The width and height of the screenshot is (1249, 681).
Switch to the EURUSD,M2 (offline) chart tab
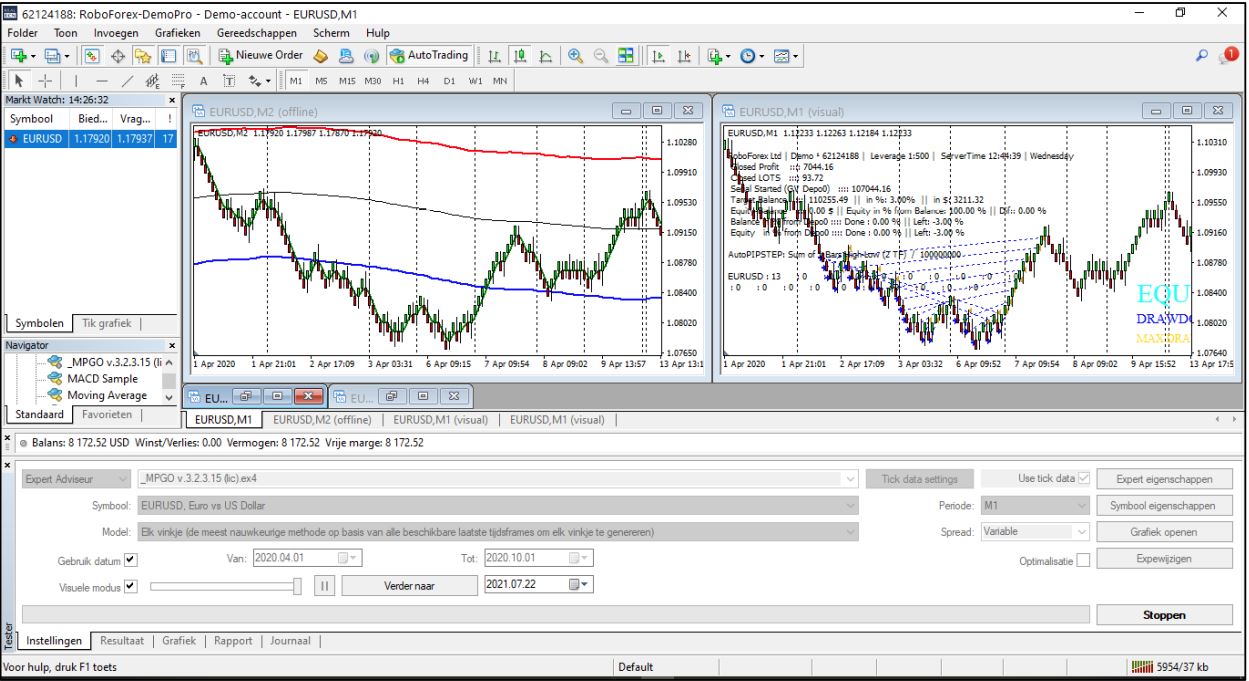(324, 419)
